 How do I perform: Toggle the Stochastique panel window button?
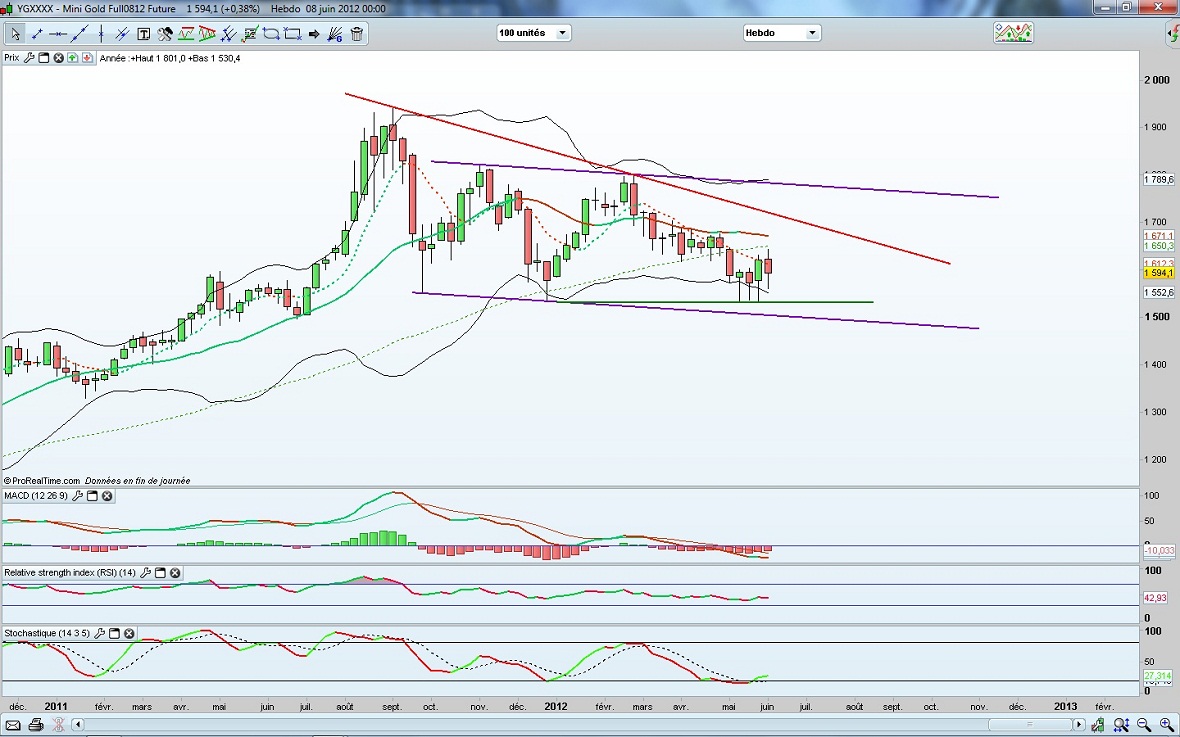click(114, 634)
